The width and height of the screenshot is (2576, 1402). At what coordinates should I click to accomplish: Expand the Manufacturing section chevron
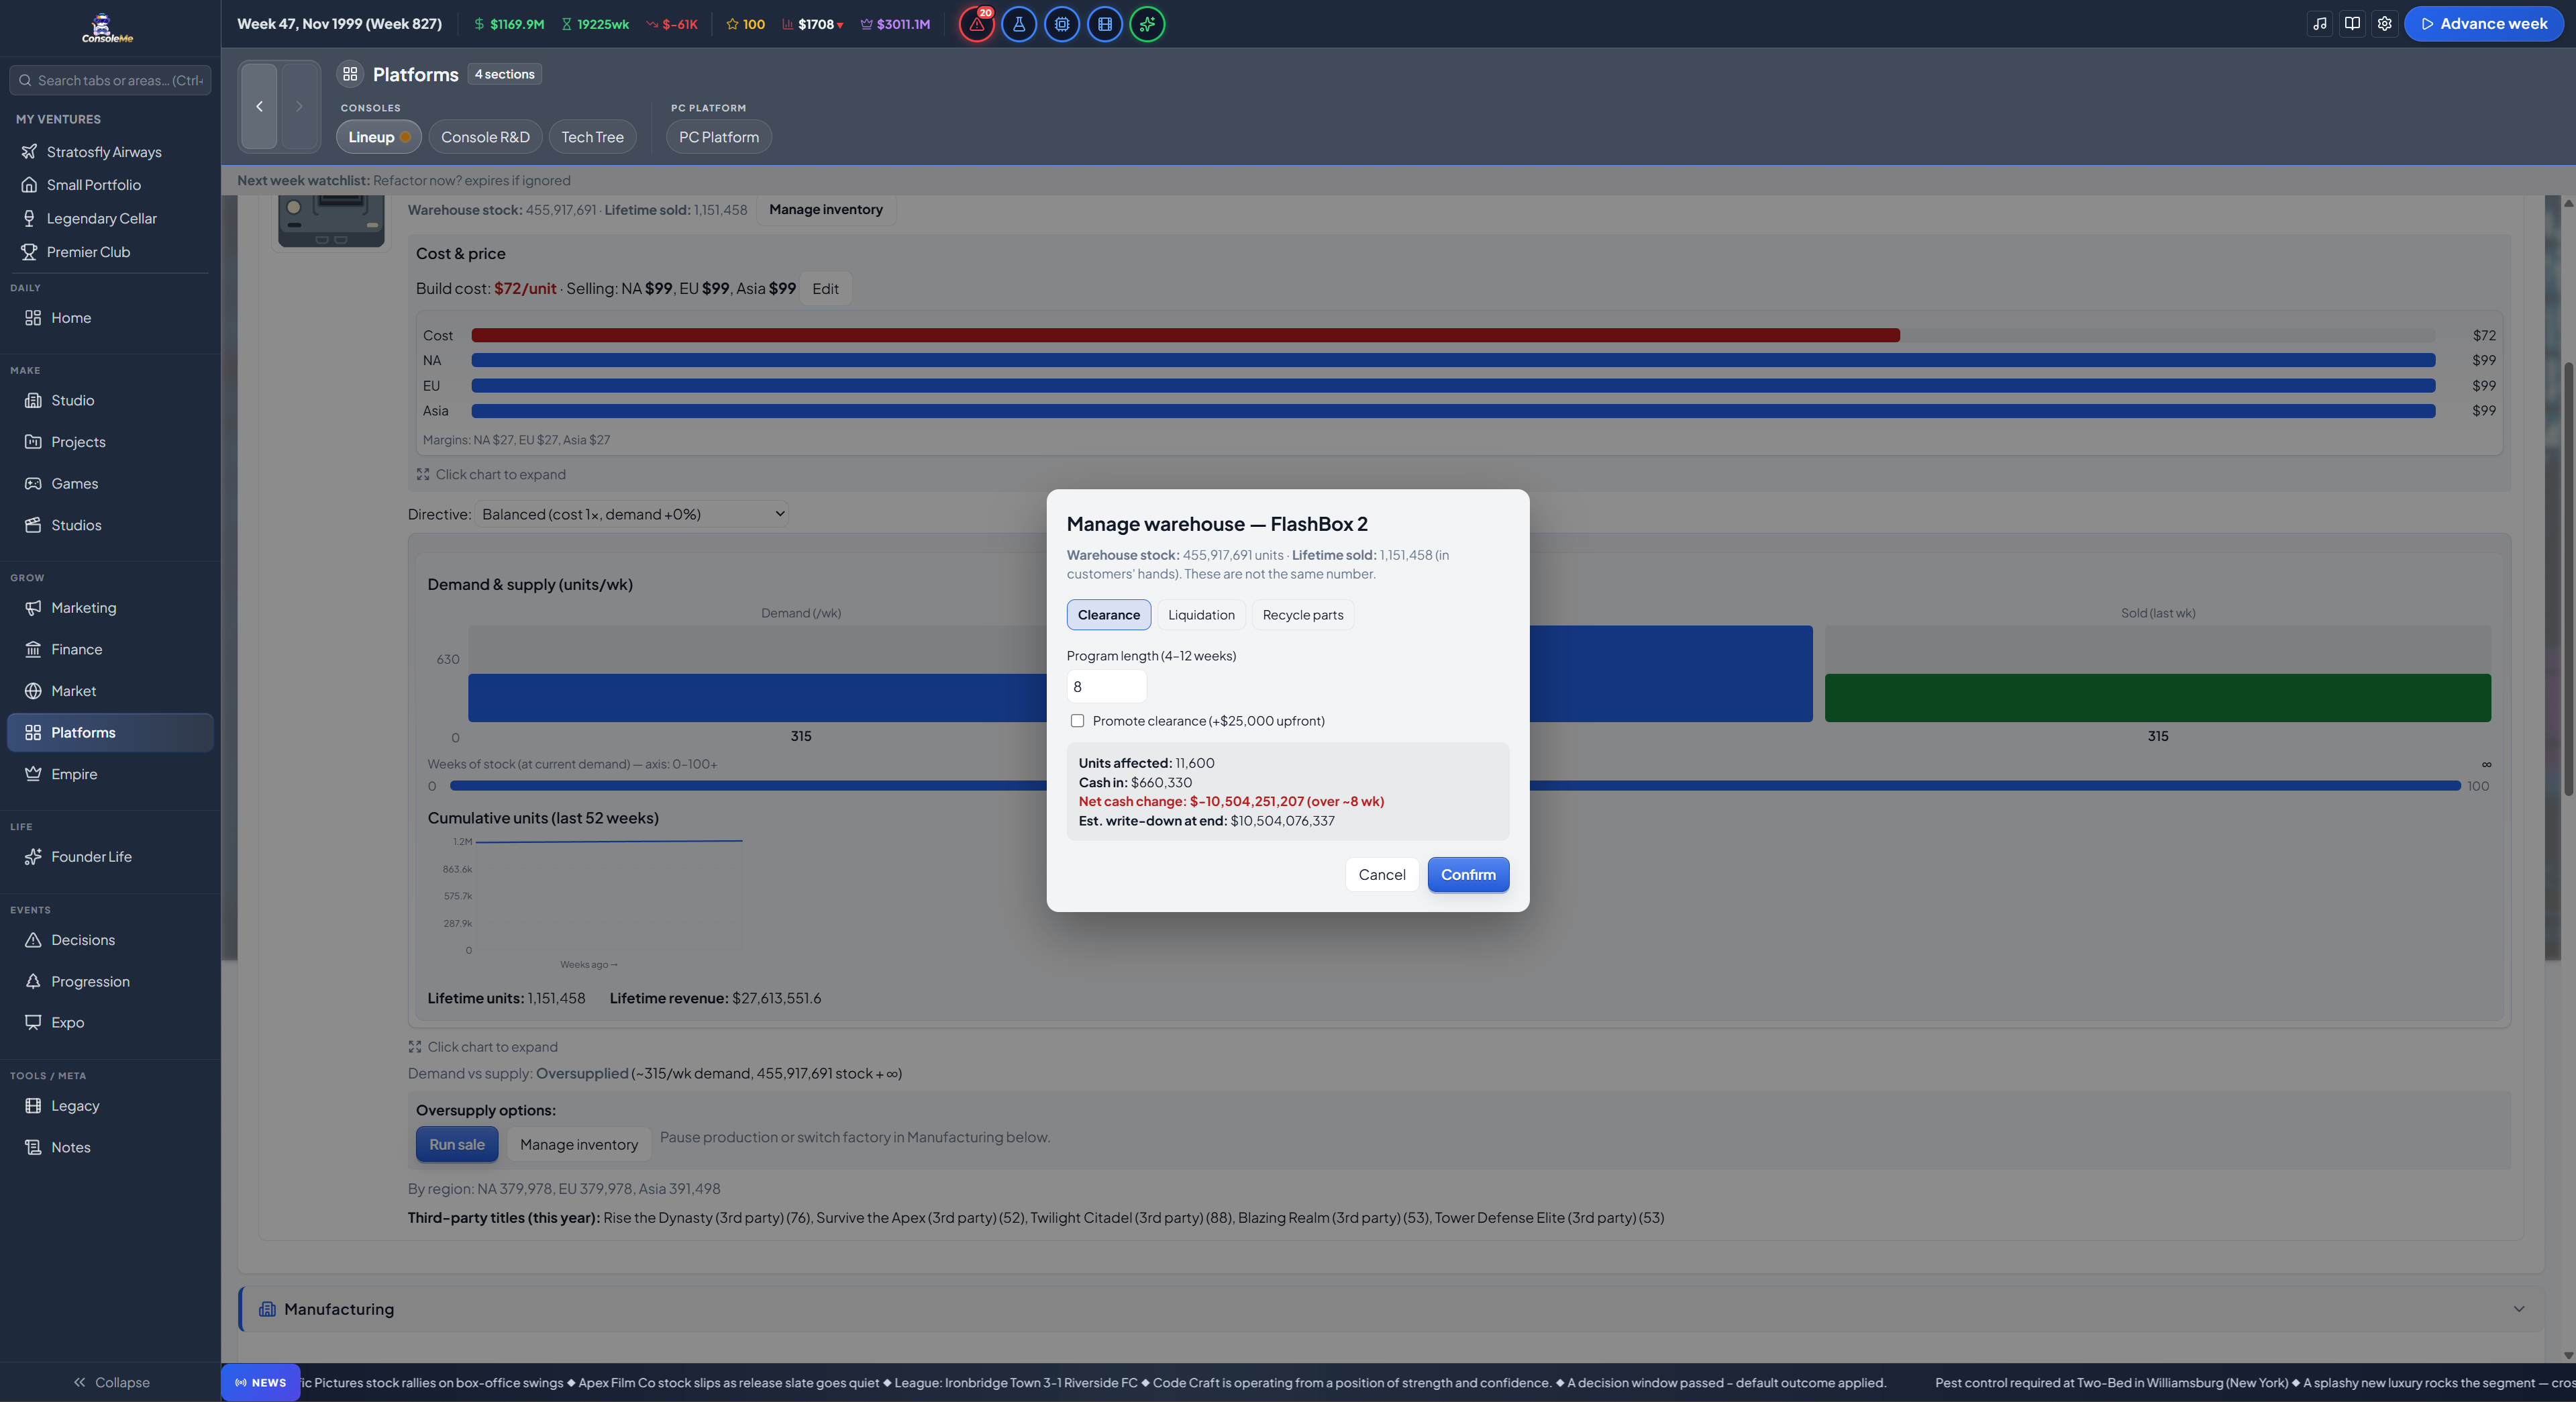coord(2519,1309)
